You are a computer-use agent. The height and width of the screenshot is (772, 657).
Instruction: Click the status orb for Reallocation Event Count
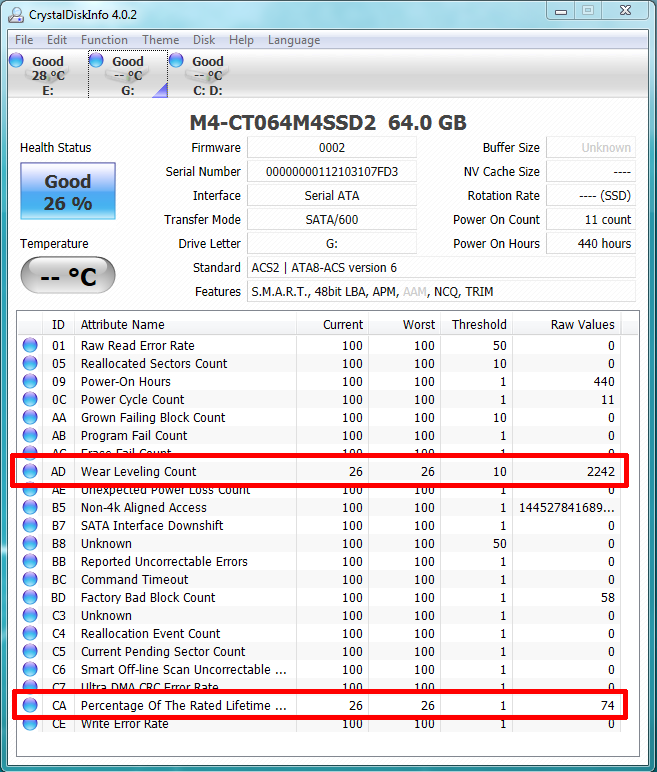pos(30,633)
